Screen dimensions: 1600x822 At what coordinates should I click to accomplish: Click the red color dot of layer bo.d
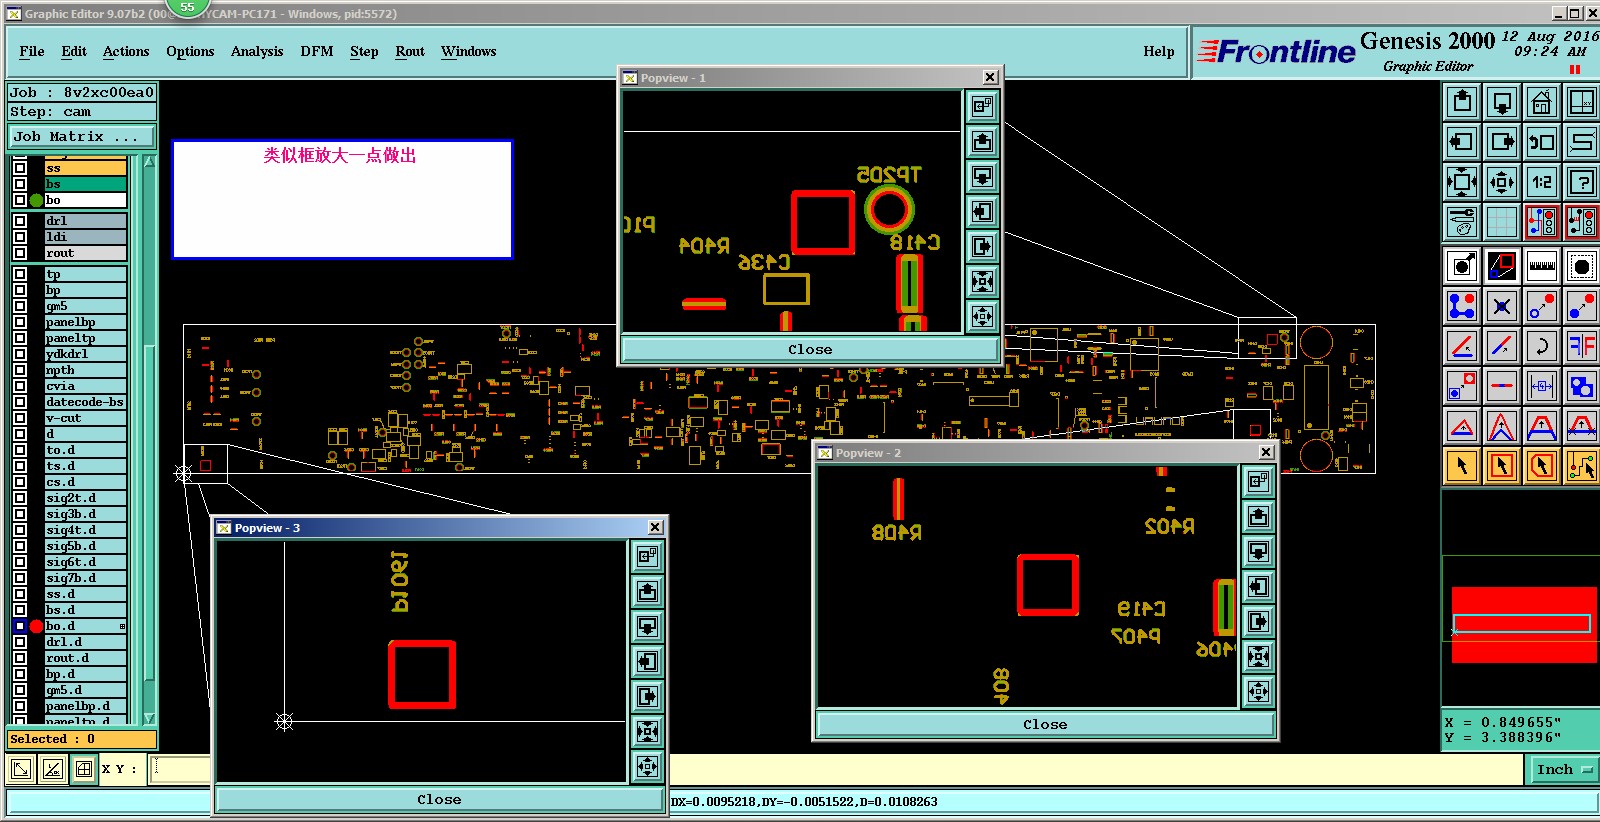click(x=37, y=626)
